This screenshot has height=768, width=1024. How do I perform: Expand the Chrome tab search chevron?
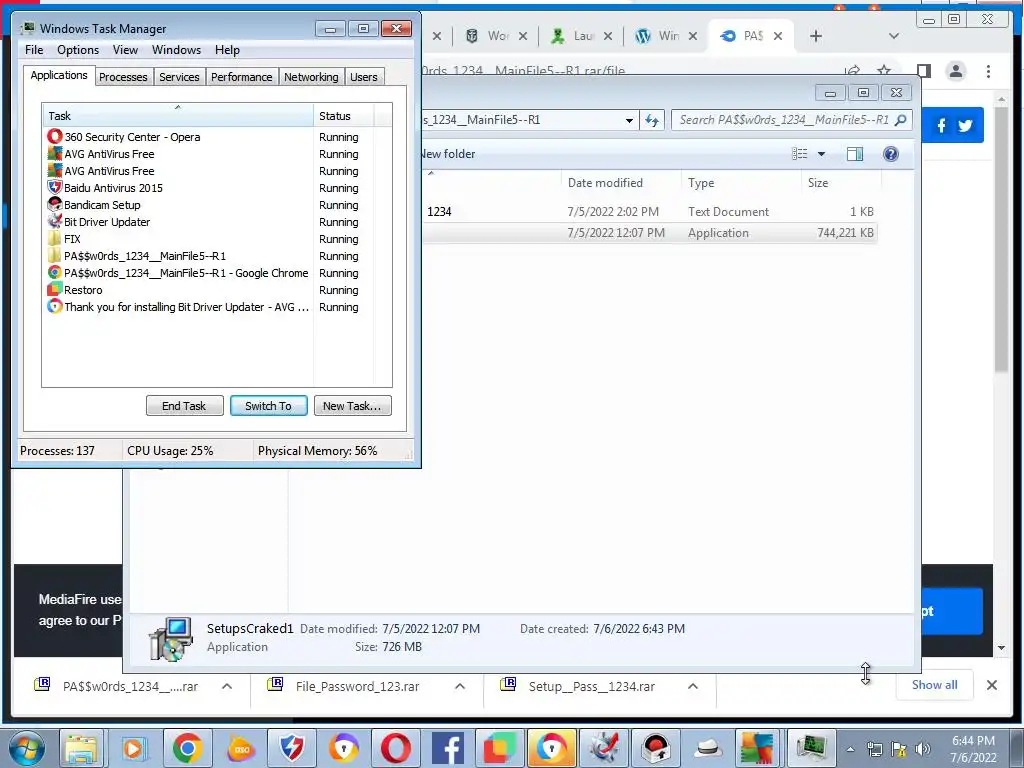pyautogui.click(x=894, y=36)
